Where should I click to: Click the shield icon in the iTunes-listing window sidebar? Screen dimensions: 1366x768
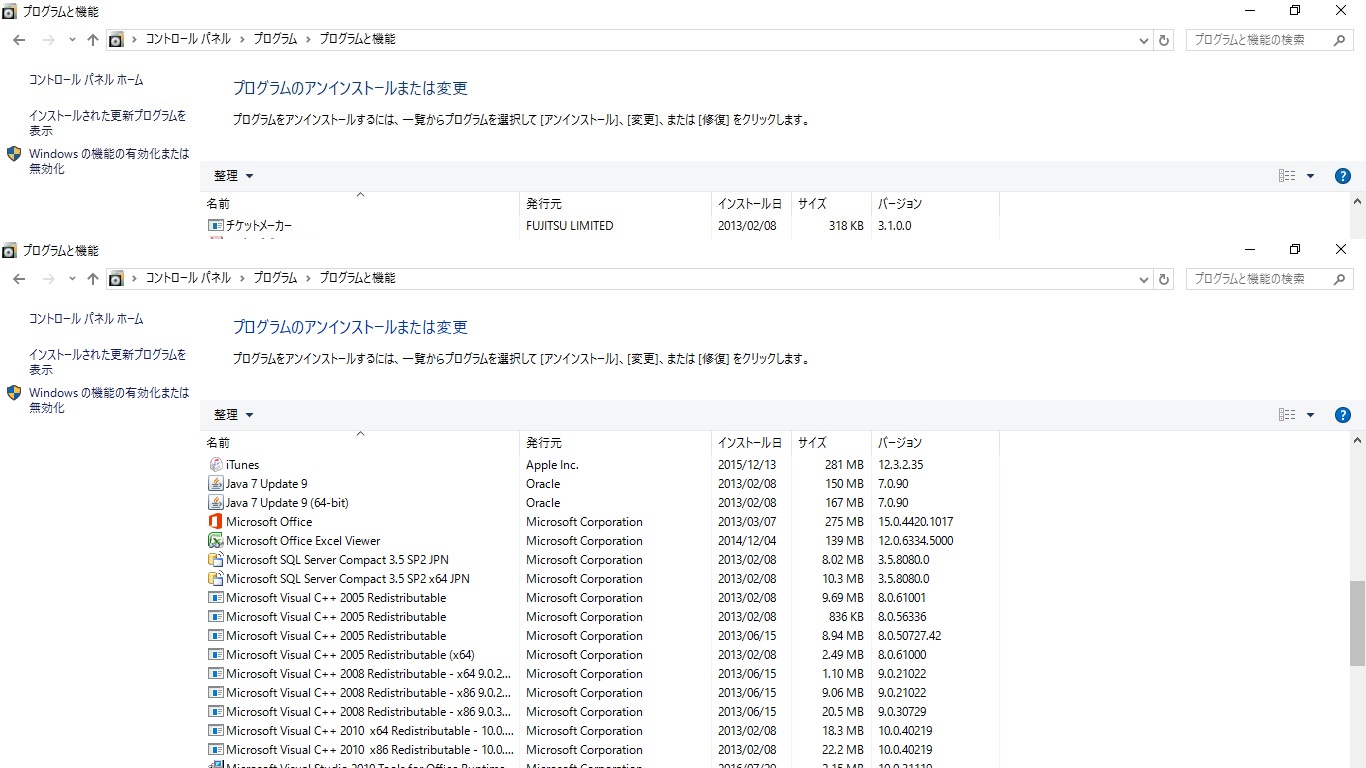click(14, 393)
